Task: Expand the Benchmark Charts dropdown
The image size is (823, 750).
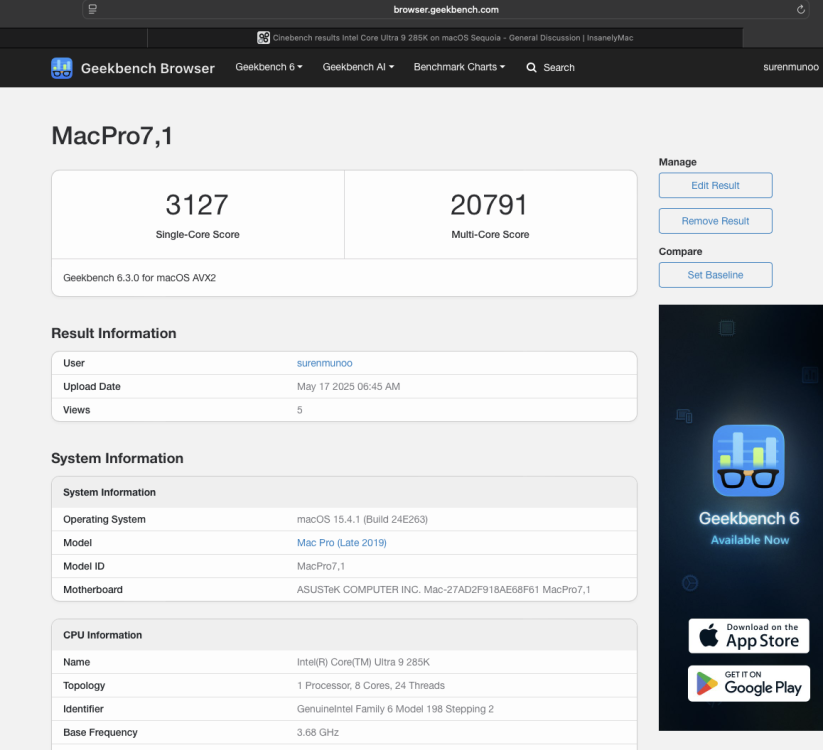Action: click(459, 67)
